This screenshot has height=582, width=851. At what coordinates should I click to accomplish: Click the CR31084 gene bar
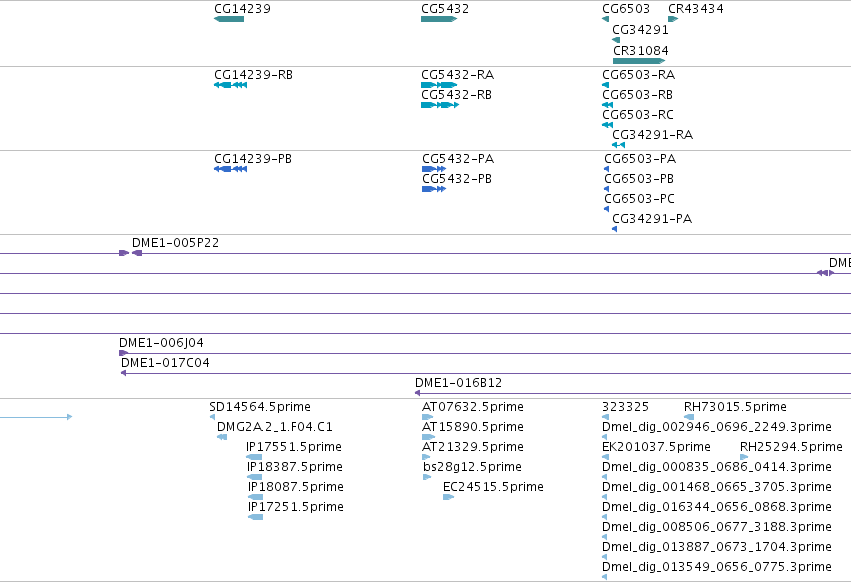[639, 61]
